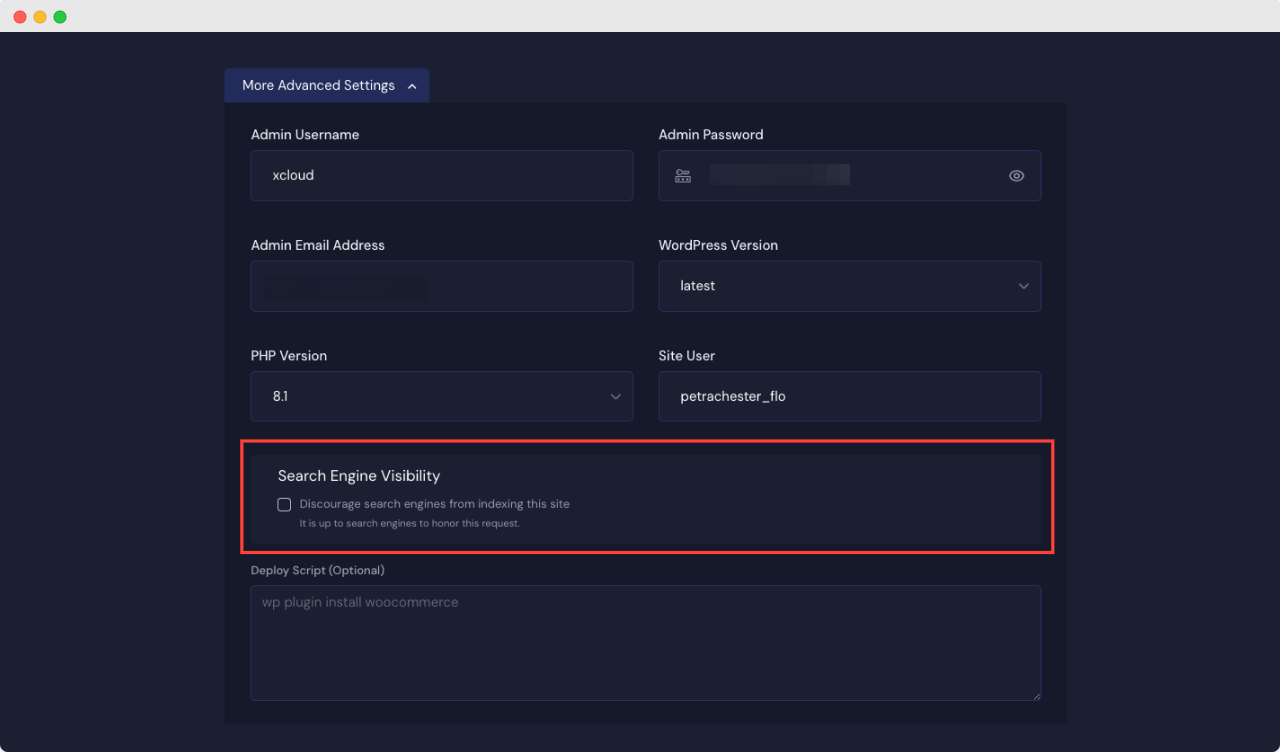Click the Deploy Script resize handle
1280x752 pixels.
pos(1035,694)
